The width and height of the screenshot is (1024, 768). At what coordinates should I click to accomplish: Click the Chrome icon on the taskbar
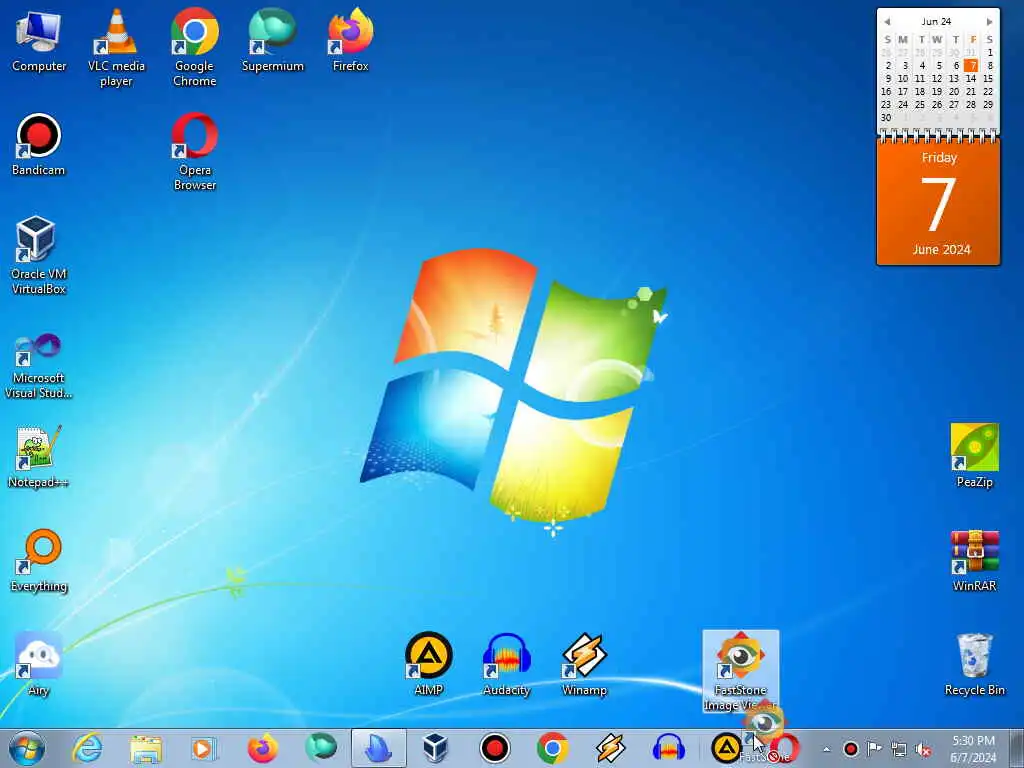pos(552,748)
